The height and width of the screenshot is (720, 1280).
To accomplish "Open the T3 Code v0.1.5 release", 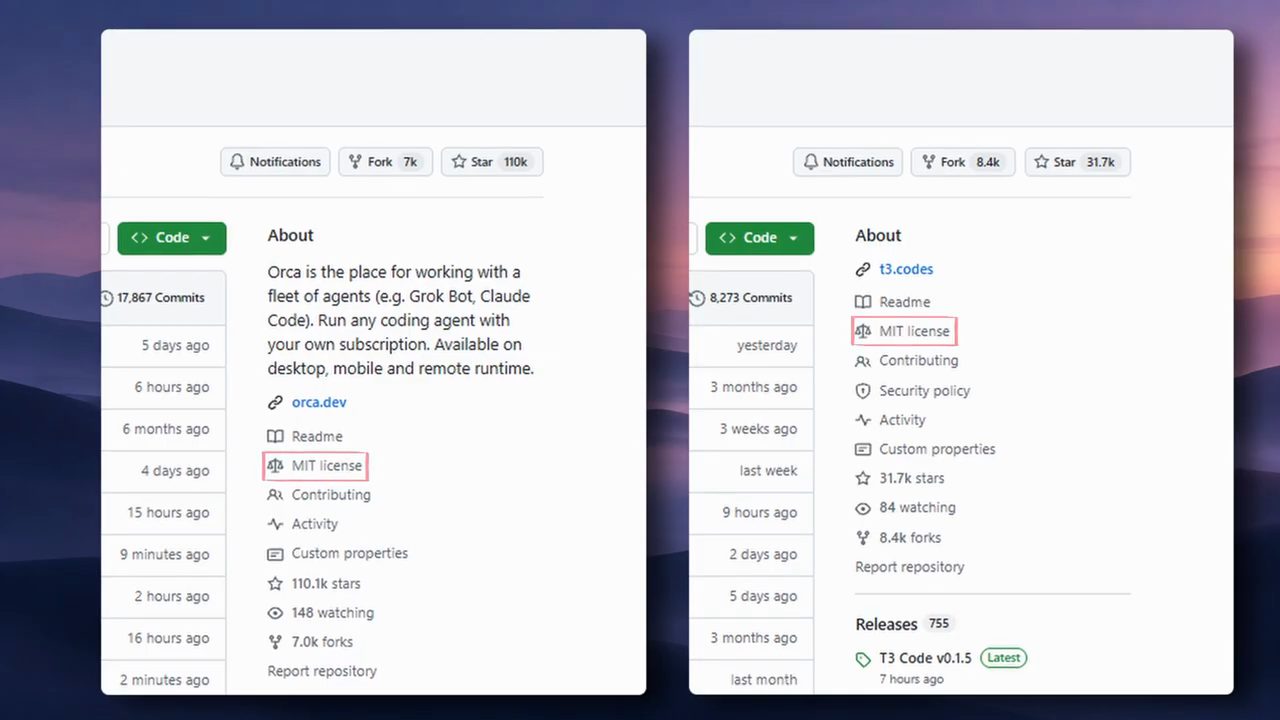I will pyautogui.click(x=925, y=659).
